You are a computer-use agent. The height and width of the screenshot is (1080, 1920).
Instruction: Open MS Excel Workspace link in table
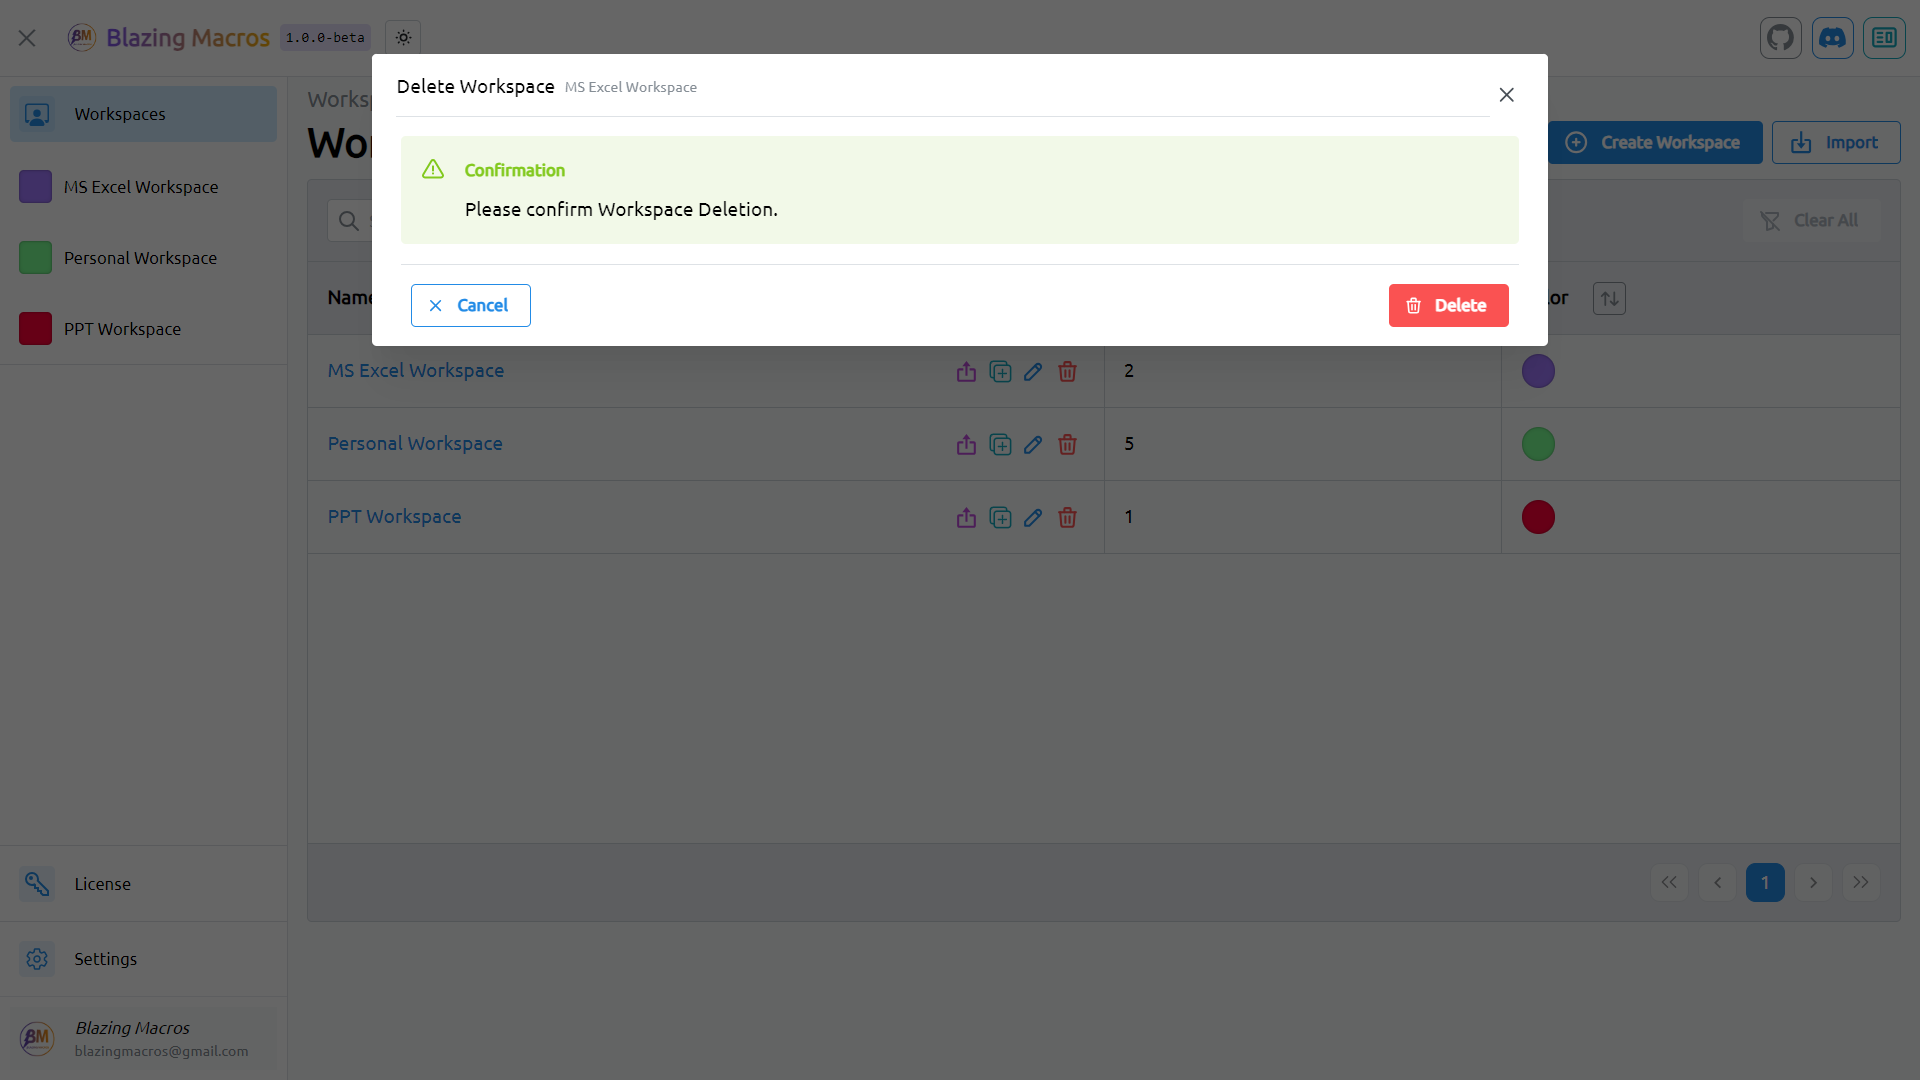(x=416, y=371)
